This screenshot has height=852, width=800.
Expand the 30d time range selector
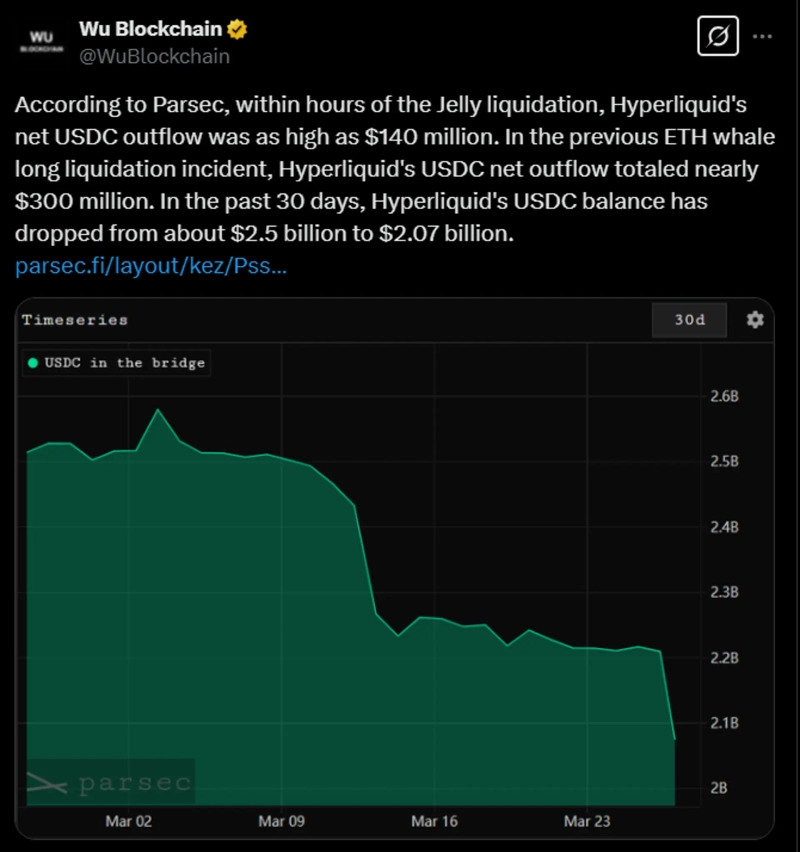click(689, 320)
